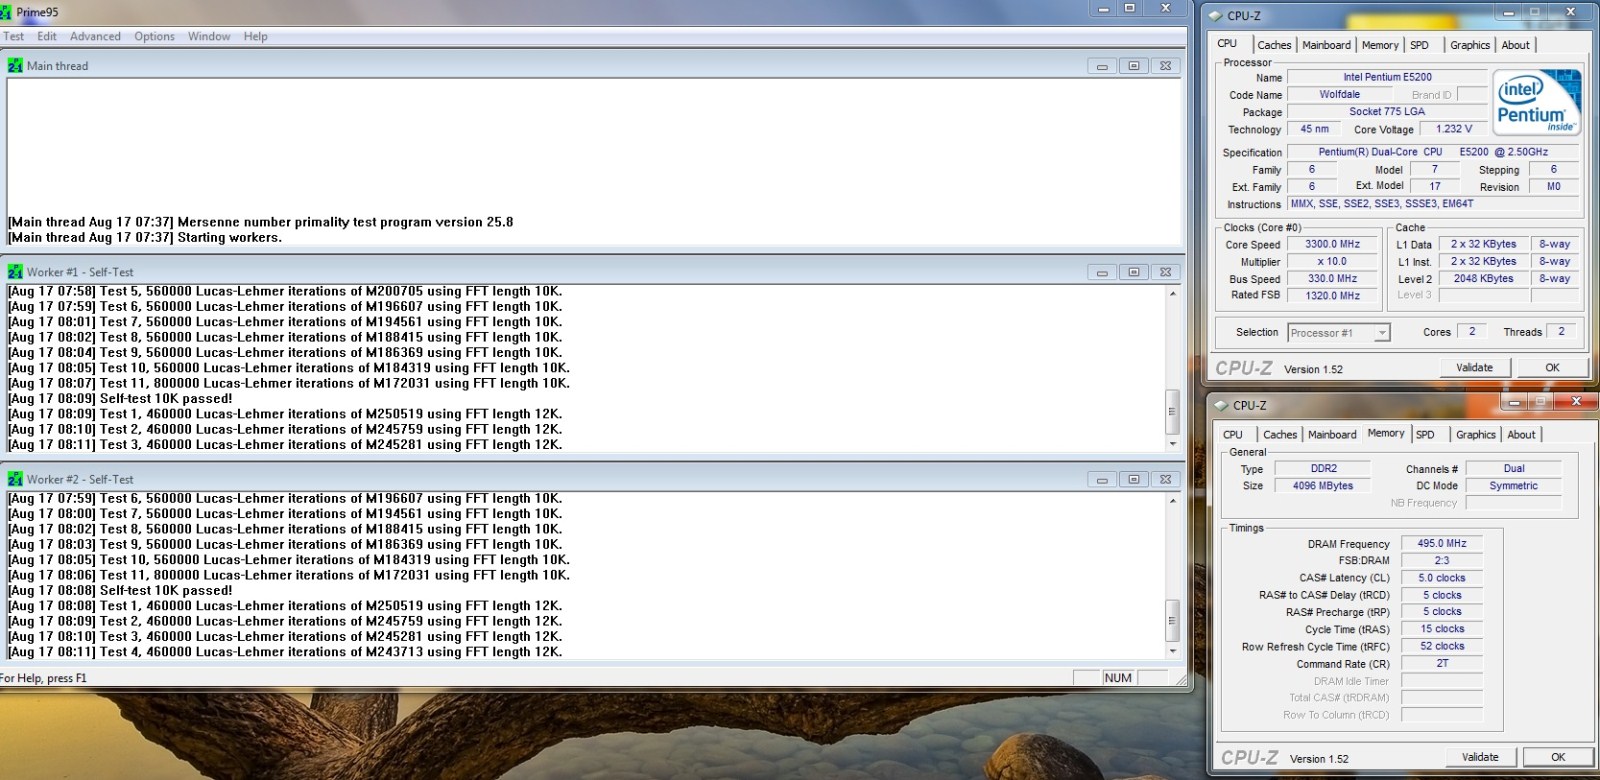Switch to Graphics tab in upper CPU-Z
Screen dimensions: 1600x780
pyautogui.click(x=1470, y=45)
